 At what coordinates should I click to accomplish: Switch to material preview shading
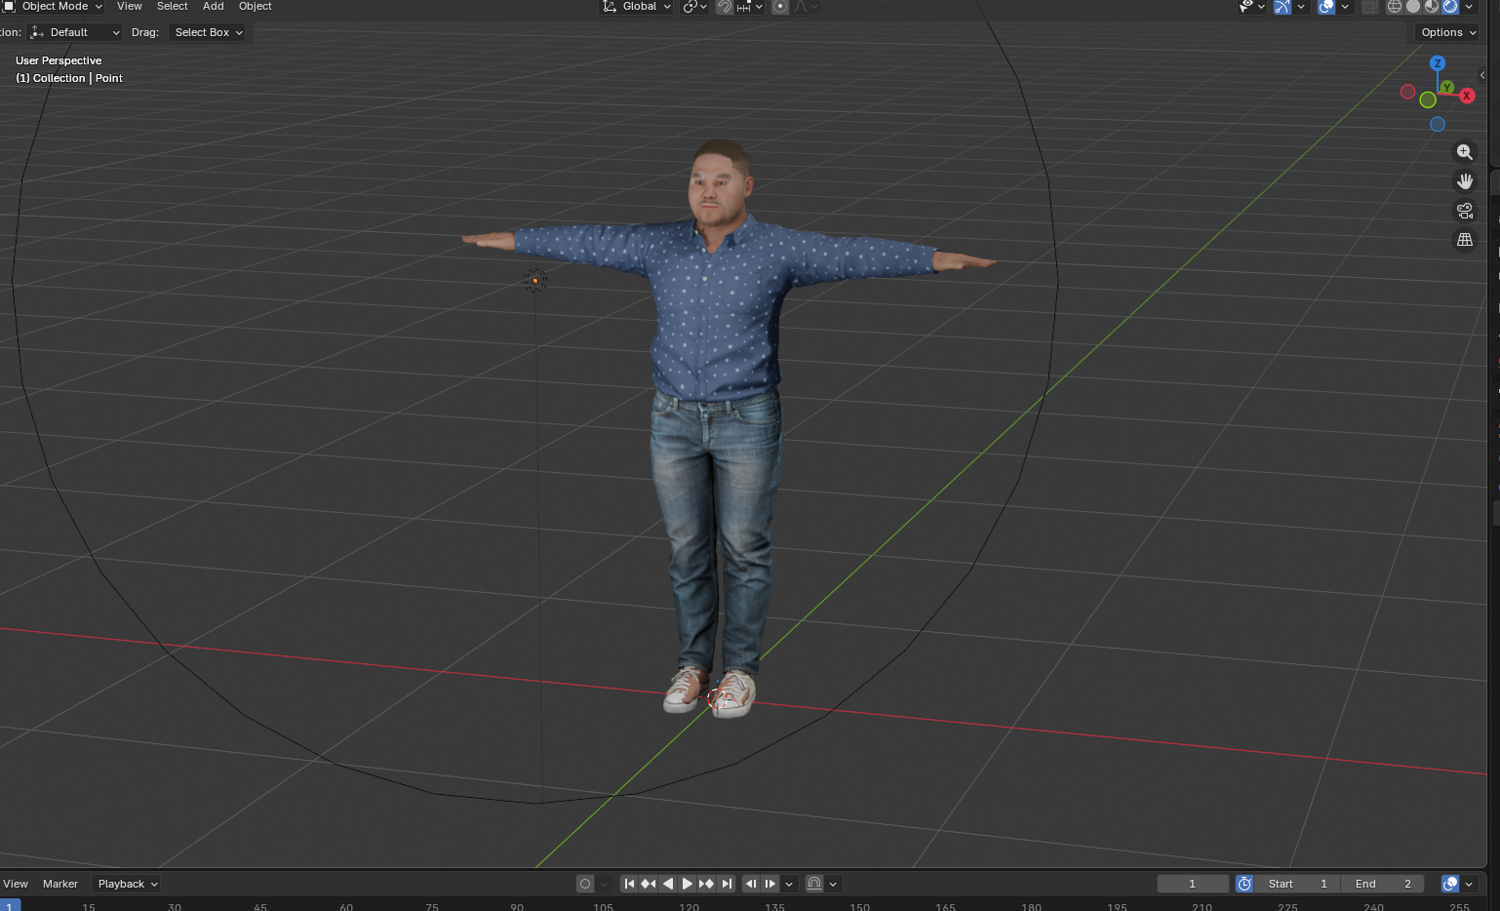1432,7
